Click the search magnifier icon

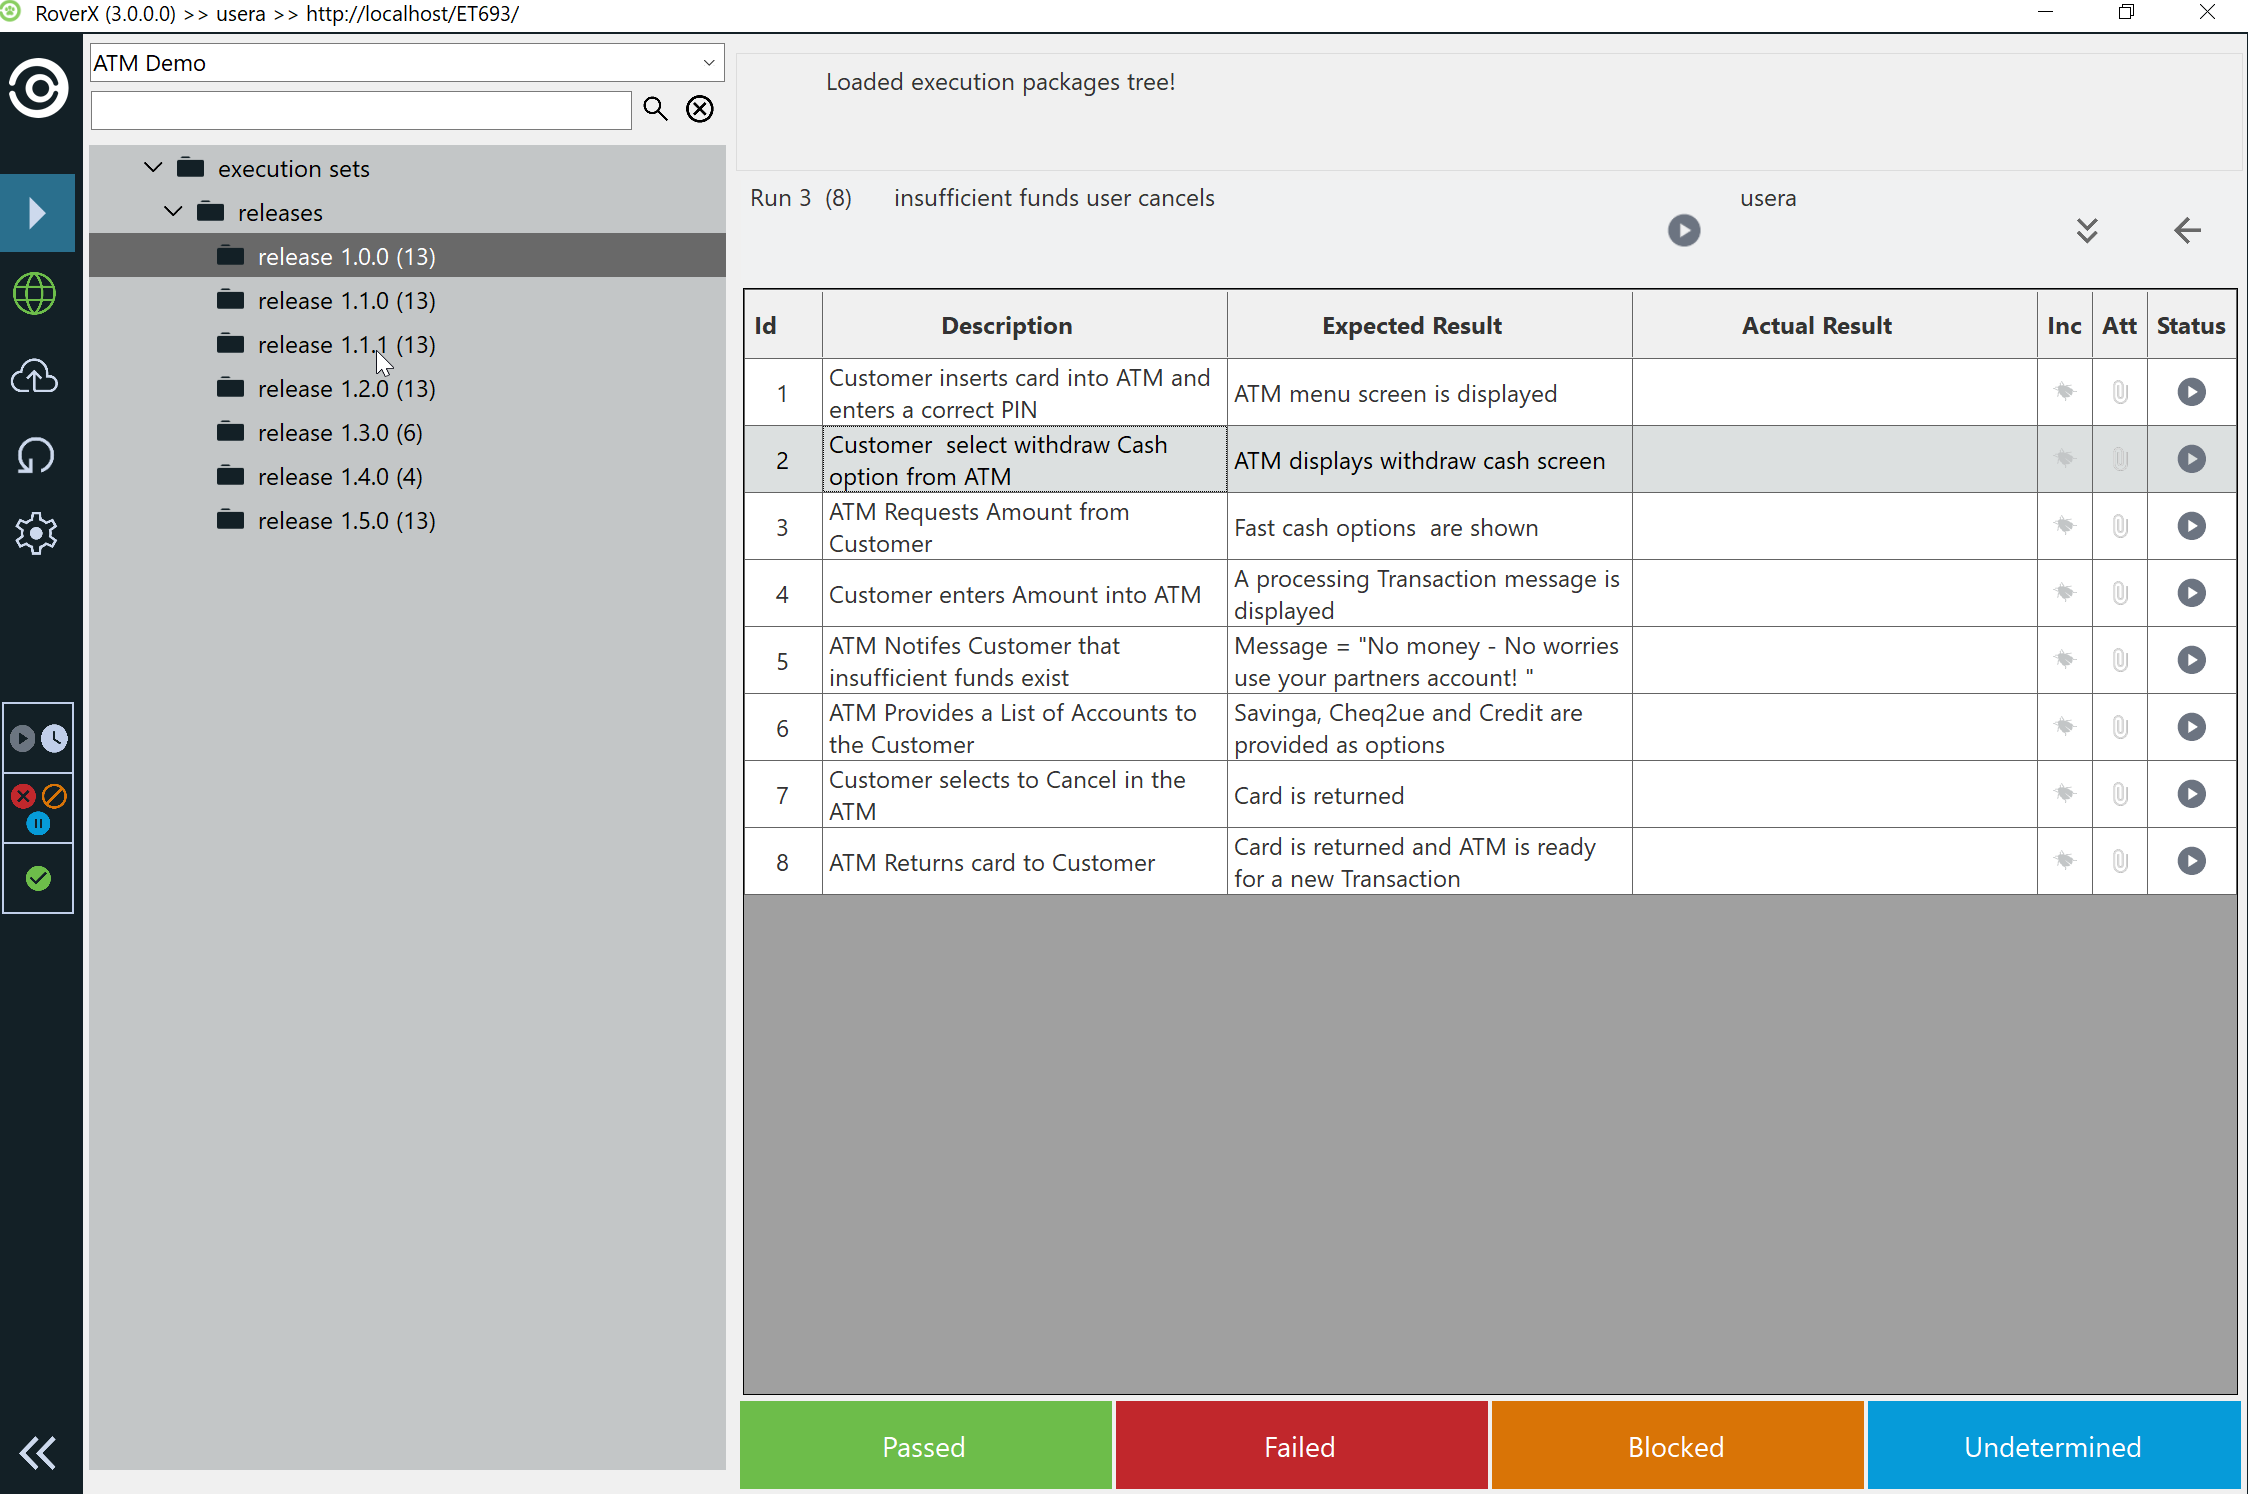pos(655,109)
